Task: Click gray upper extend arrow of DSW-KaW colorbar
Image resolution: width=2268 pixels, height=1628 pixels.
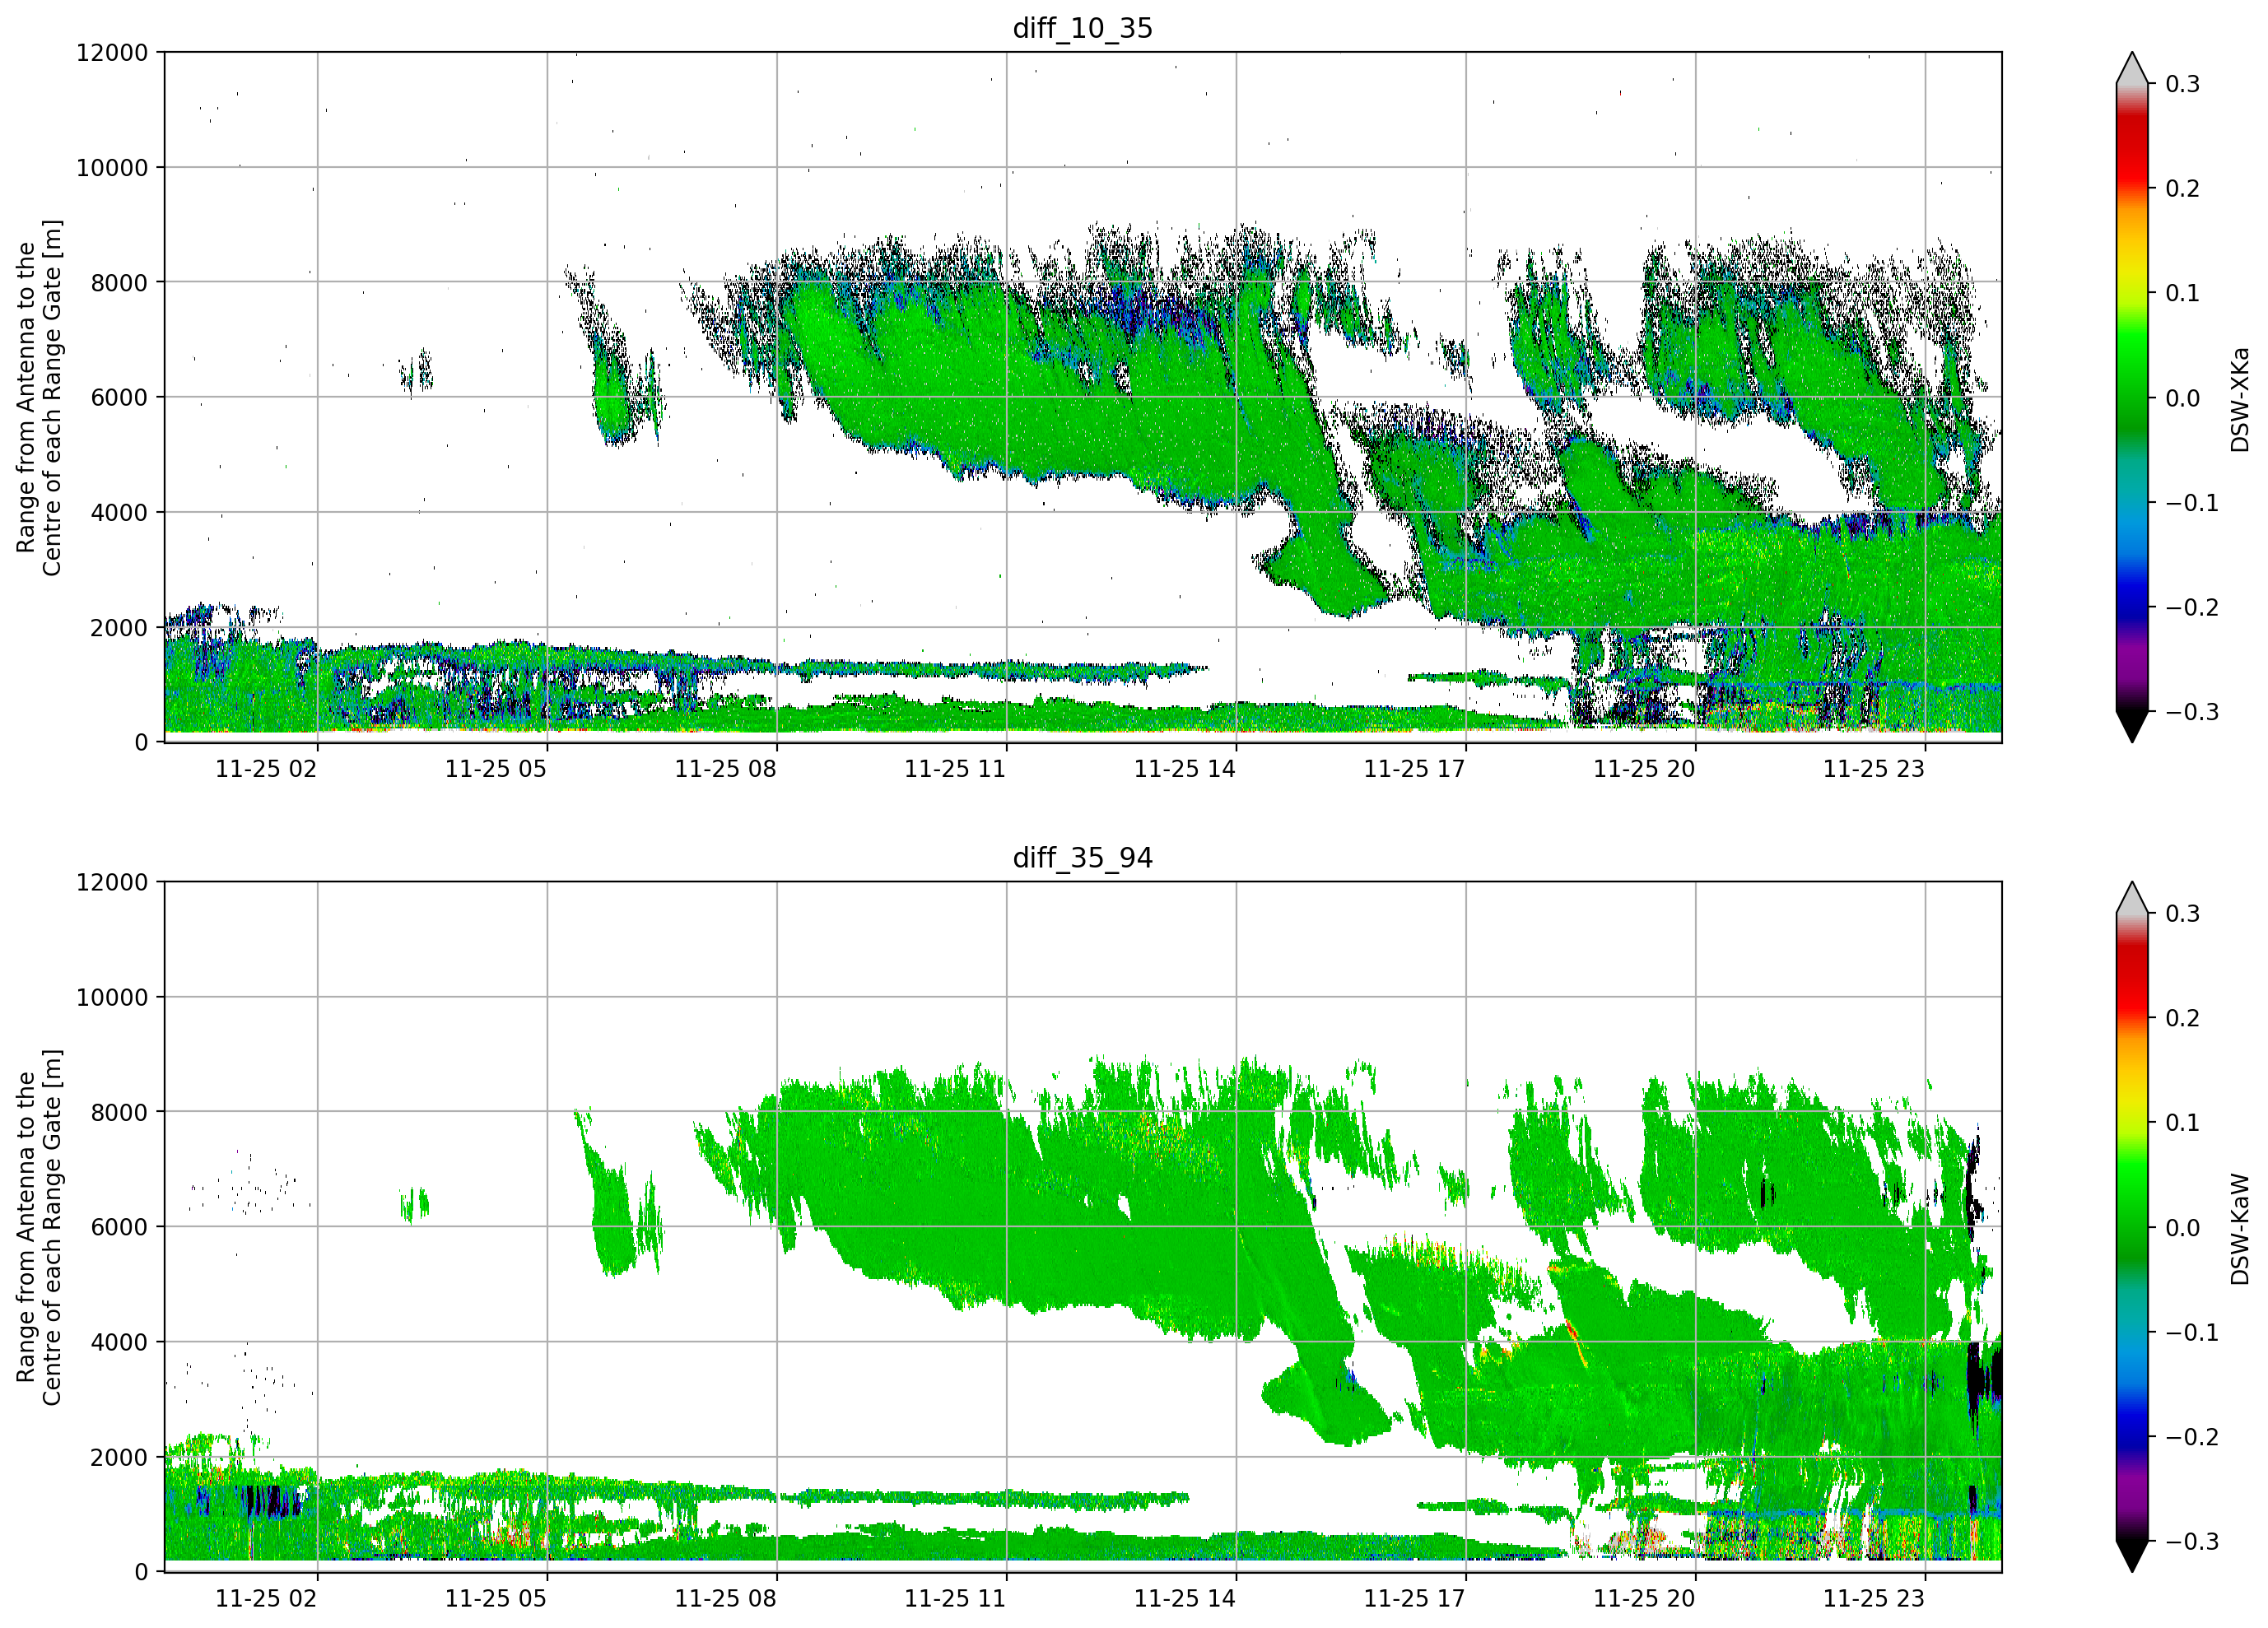Action: (2132, 898)
